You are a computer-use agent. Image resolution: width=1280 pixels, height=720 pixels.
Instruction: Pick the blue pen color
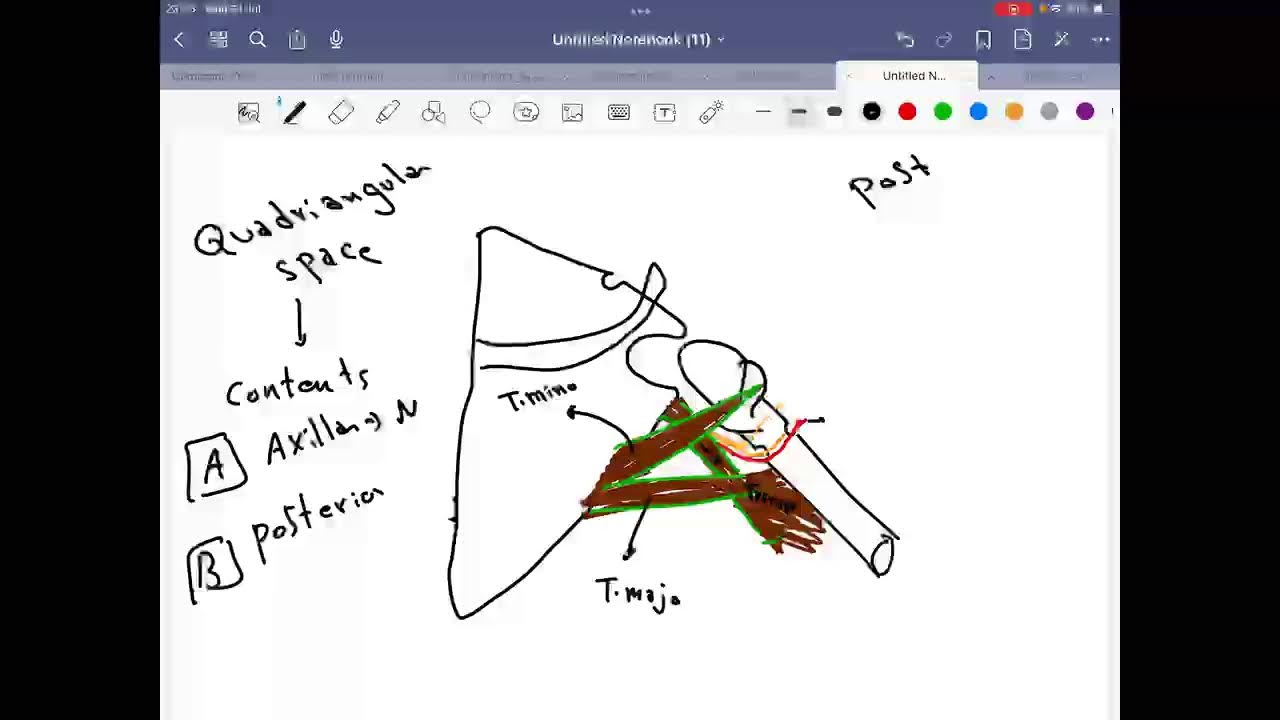point(978,112)
